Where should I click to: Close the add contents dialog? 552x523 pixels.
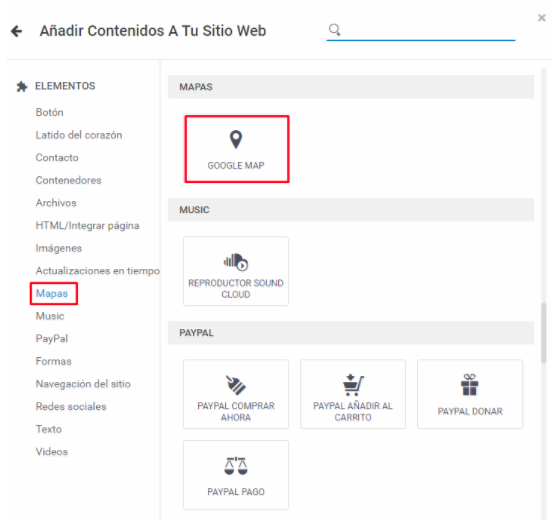tap(542, 18)
